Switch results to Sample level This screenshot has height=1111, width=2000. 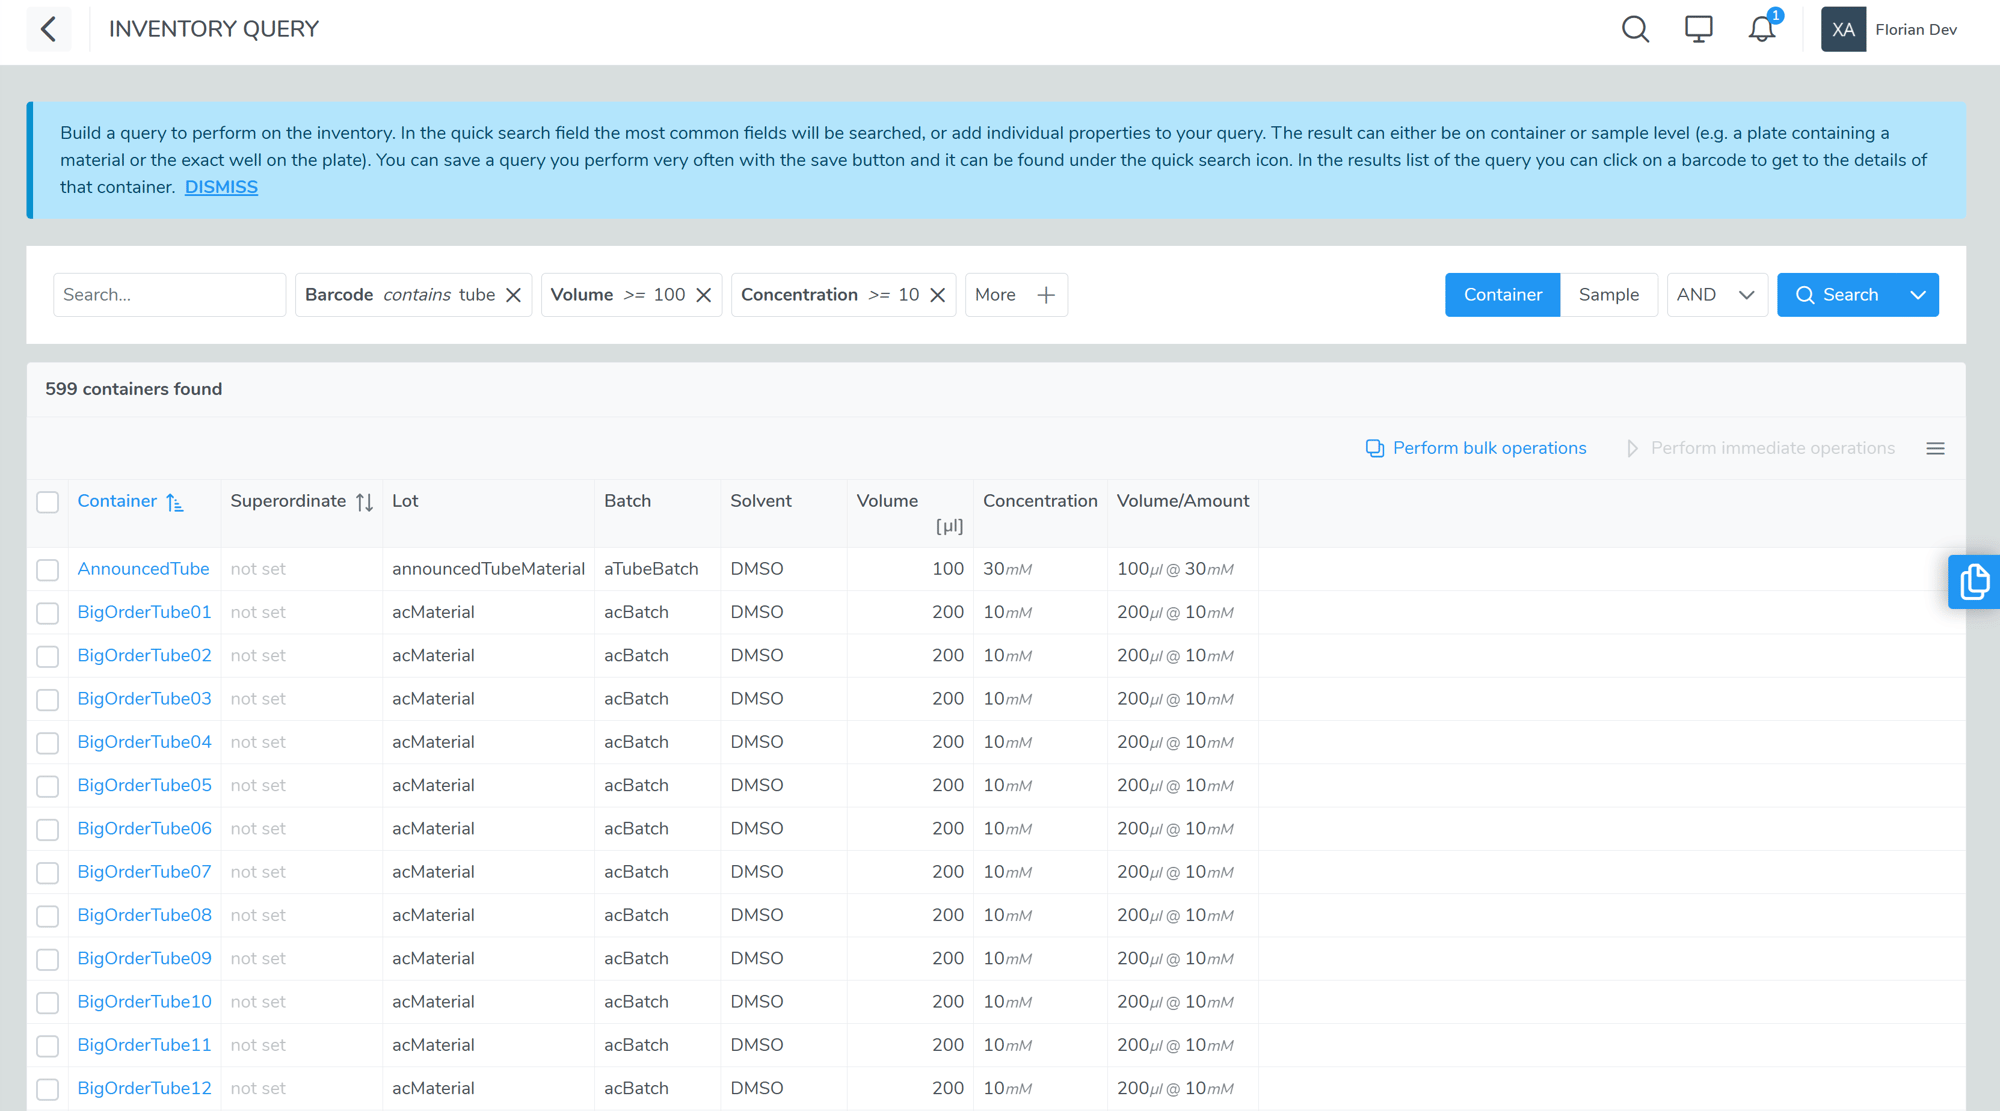[1608, 295]
